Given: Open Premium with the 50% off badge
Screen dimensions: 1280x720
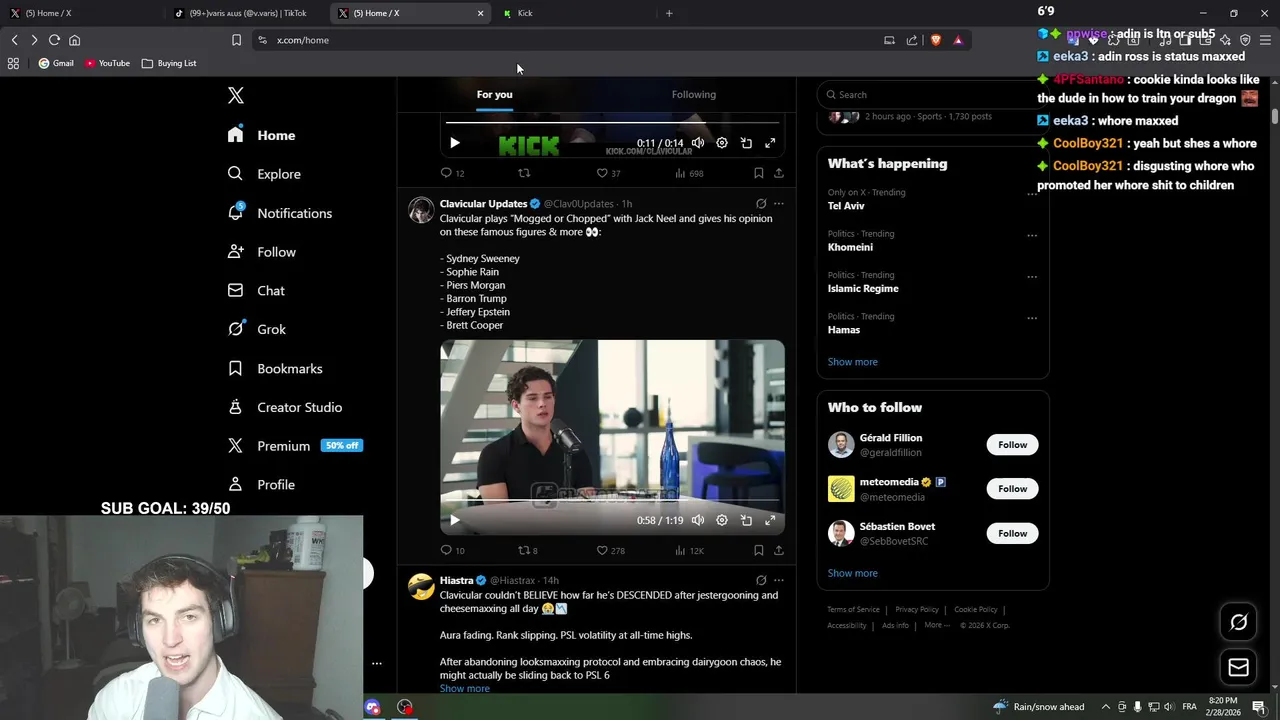Looking at the screenshot, I should pyautogui.click(x=295, y=446).
